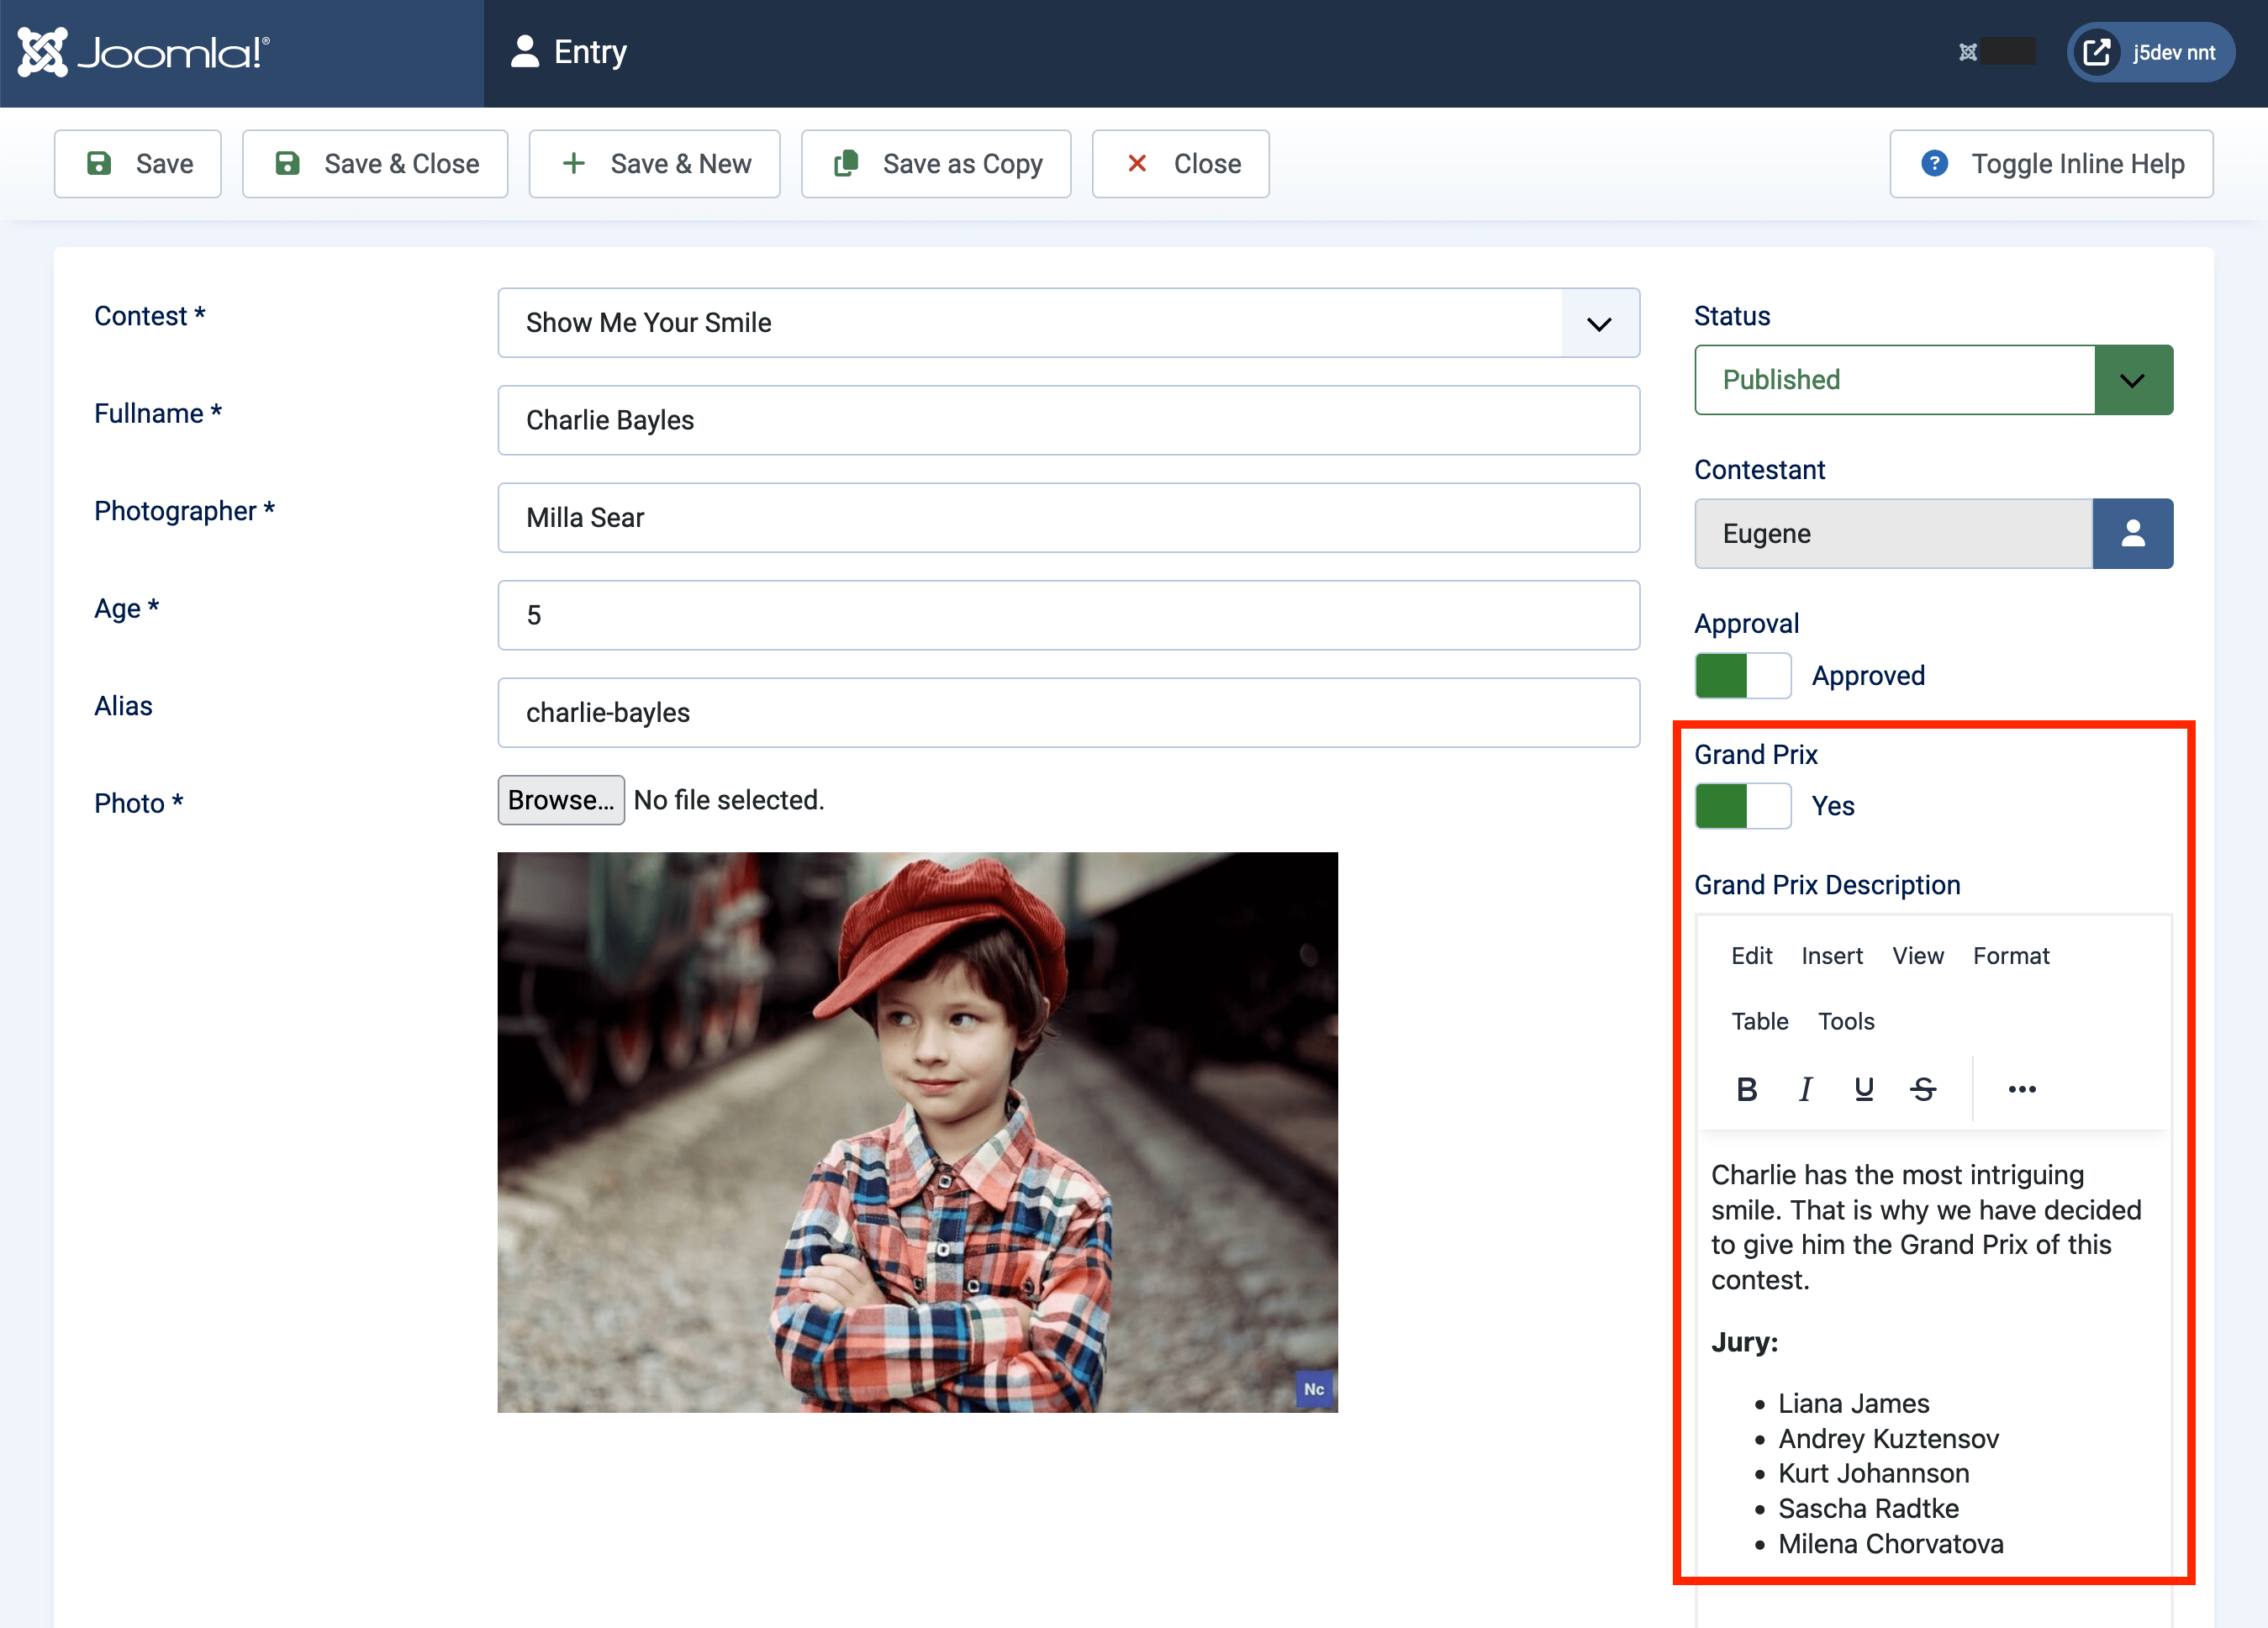Click Toggle Inline Help button
Screen dimensions: 2268x1628
2050,164
